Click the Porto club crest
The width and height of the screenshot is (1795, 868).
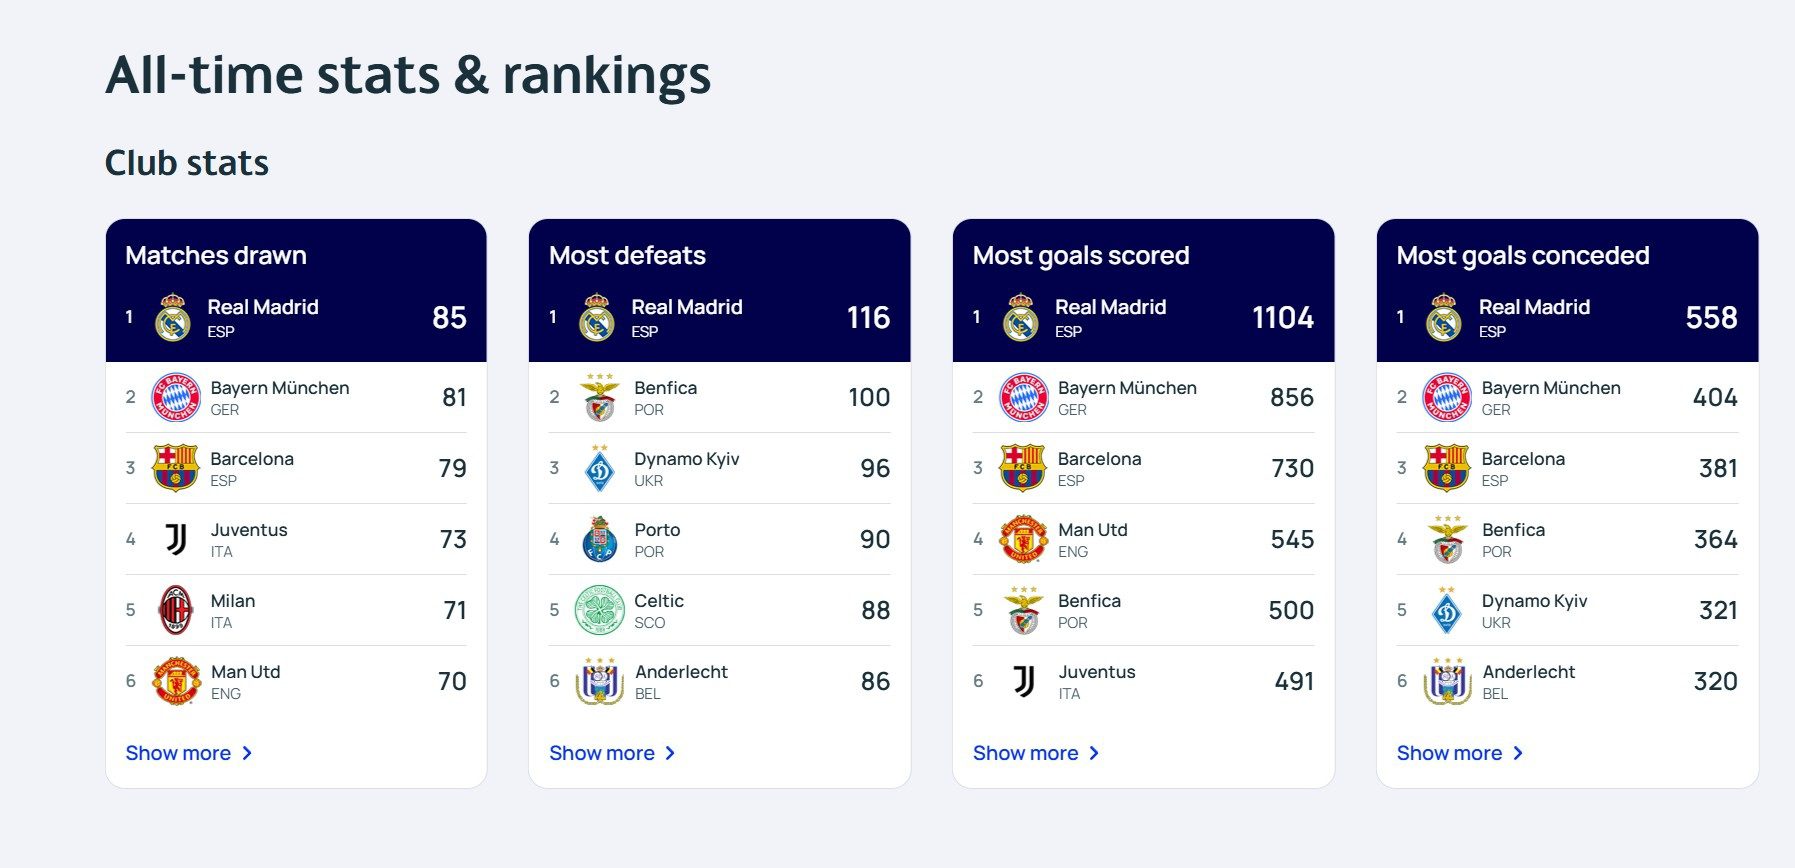599,540
